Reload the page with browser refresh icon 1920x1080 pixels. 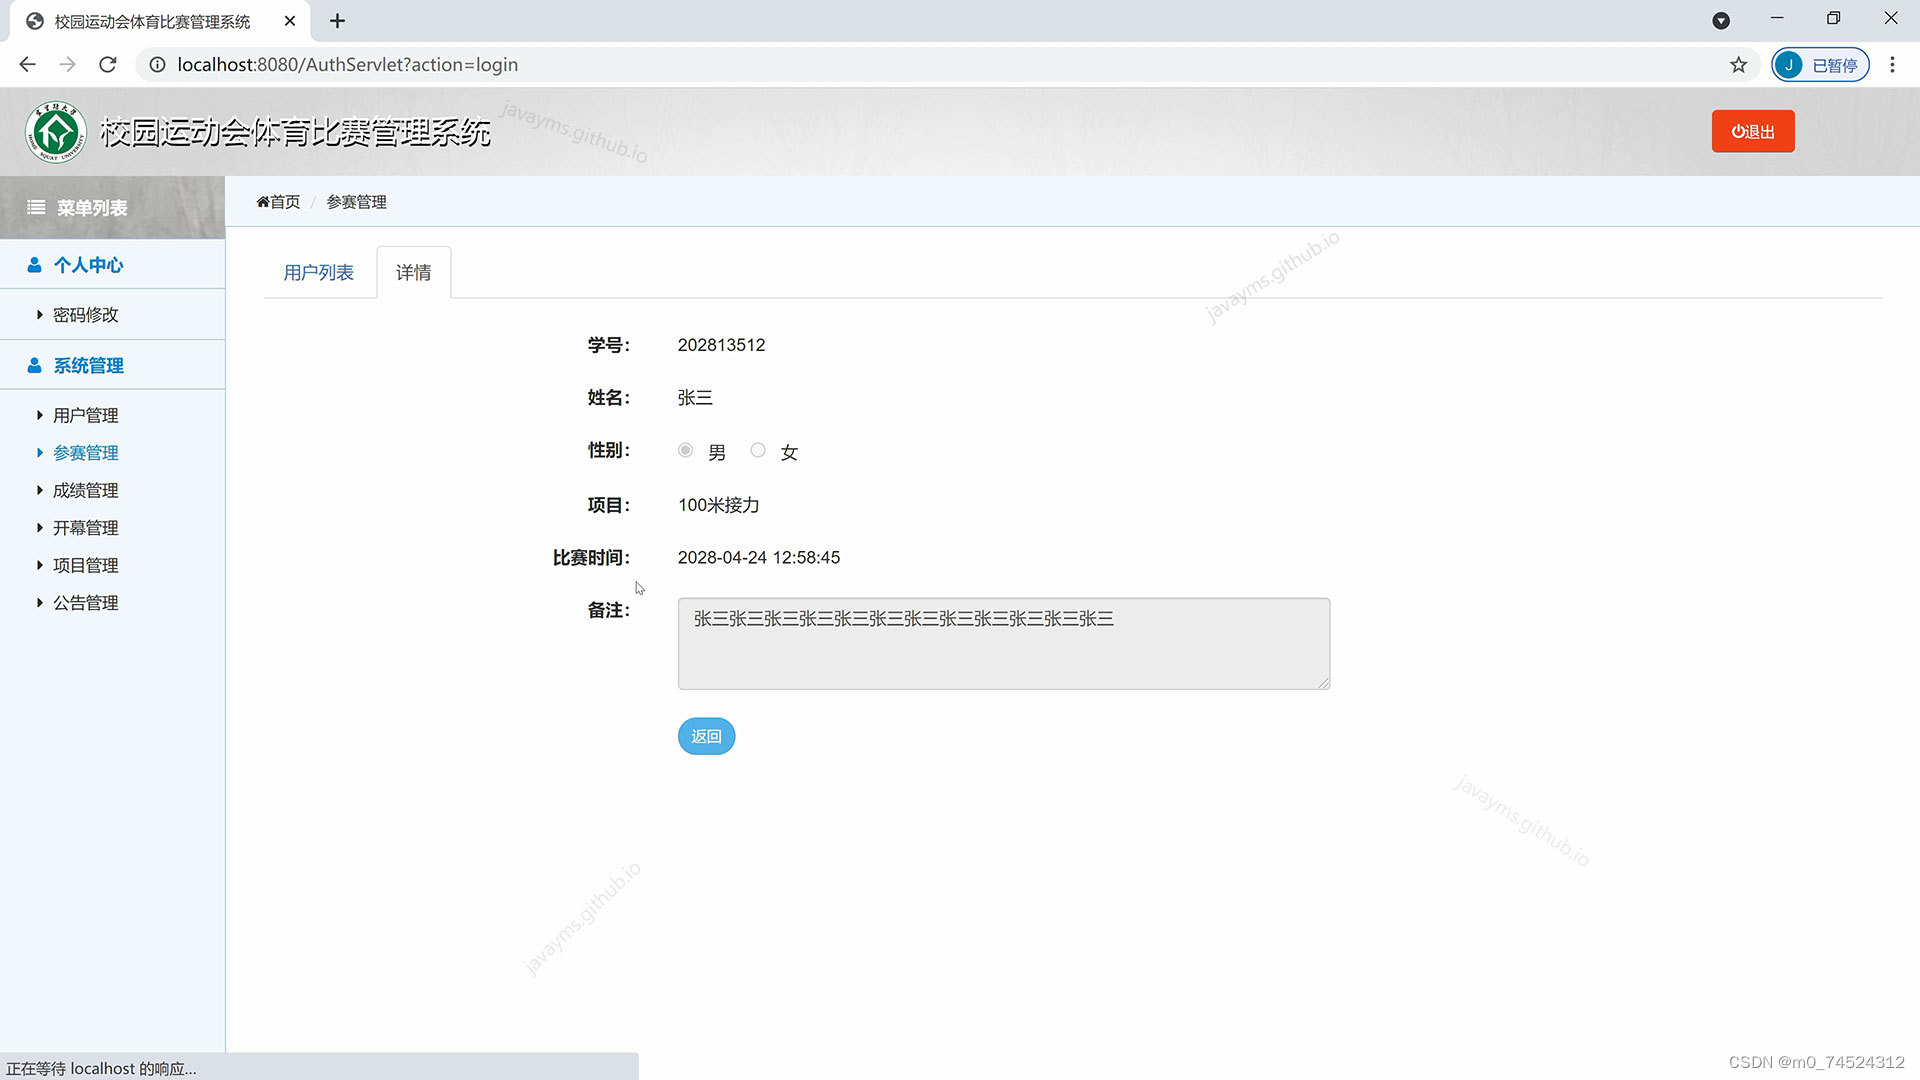tap(108, 65)
